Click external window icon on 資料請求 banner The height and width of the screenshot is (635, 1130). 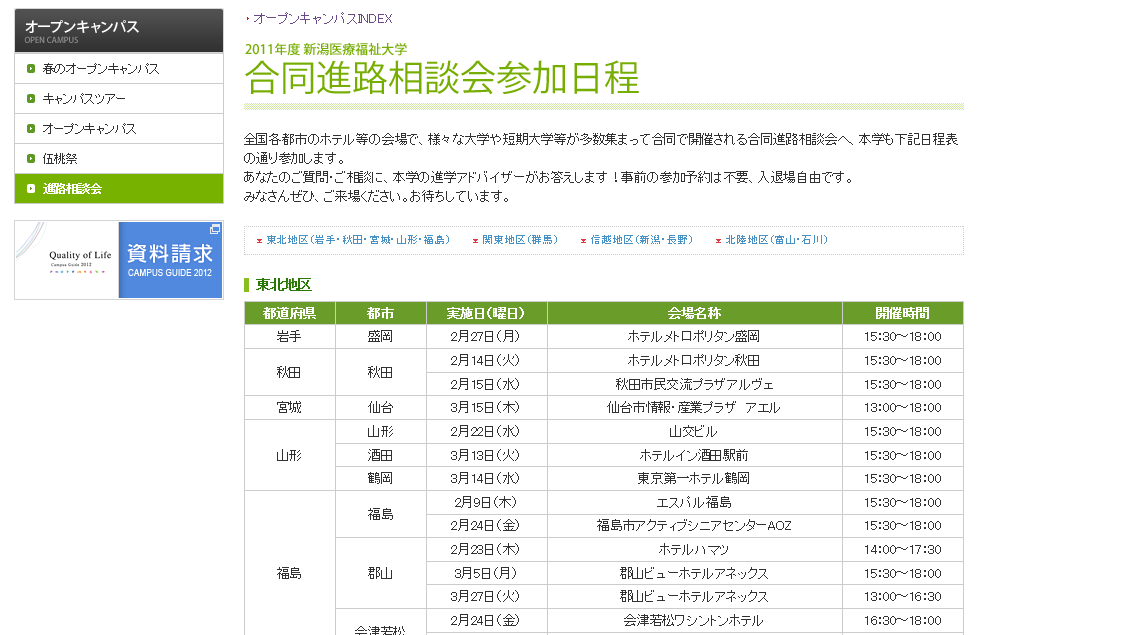[x=214, y=230]
